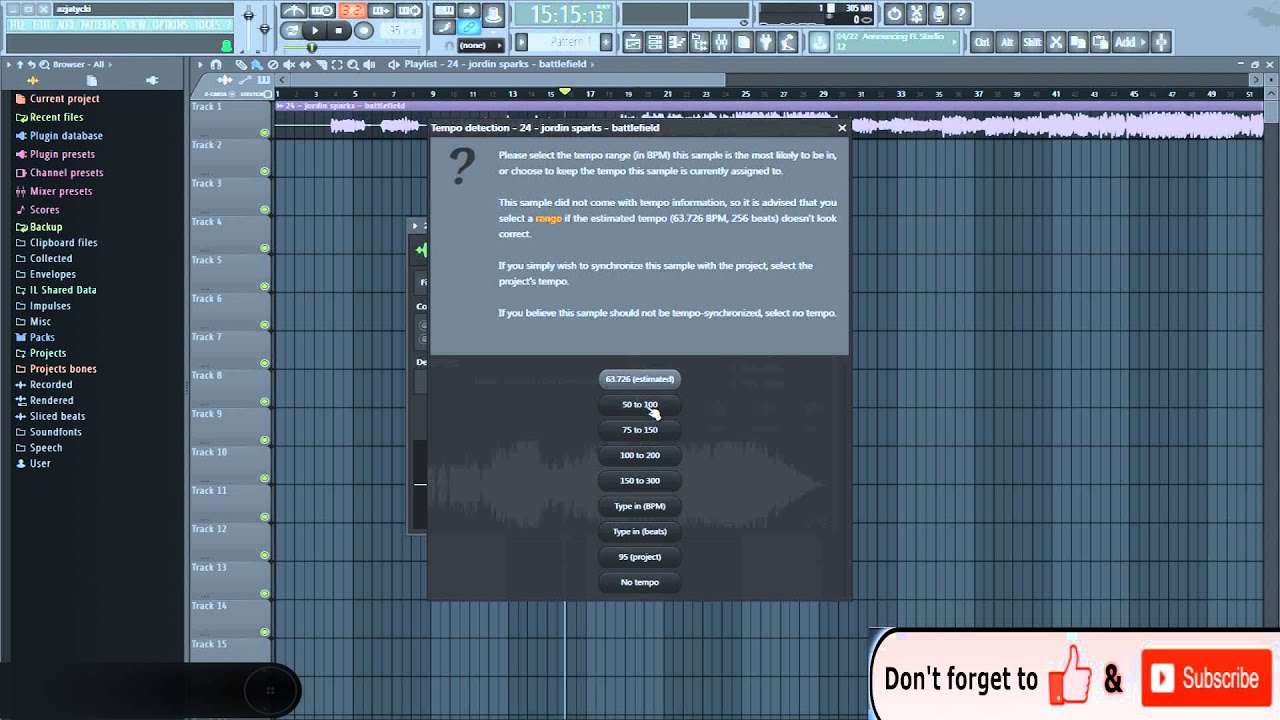The image size is (1280, 720).
Task: Mute Track 1 with its green switch
Action: pos(265,133)
